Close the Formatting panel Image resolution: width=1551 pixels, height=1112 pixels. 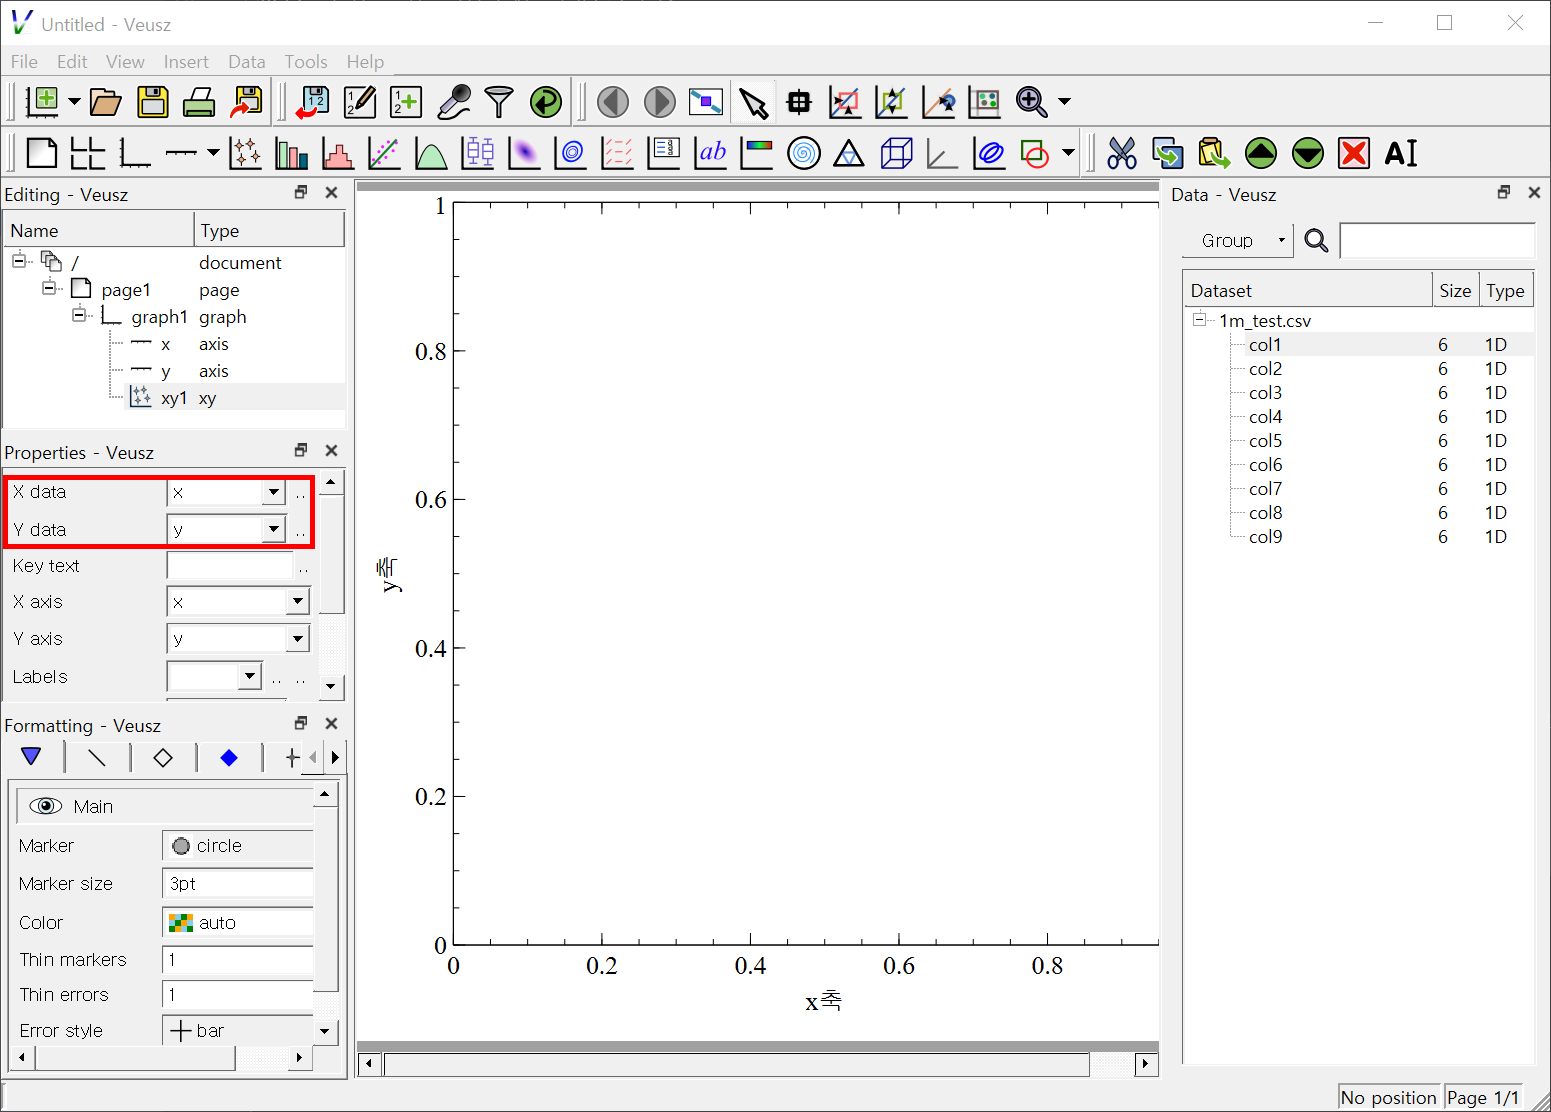(x=332, y=723)
